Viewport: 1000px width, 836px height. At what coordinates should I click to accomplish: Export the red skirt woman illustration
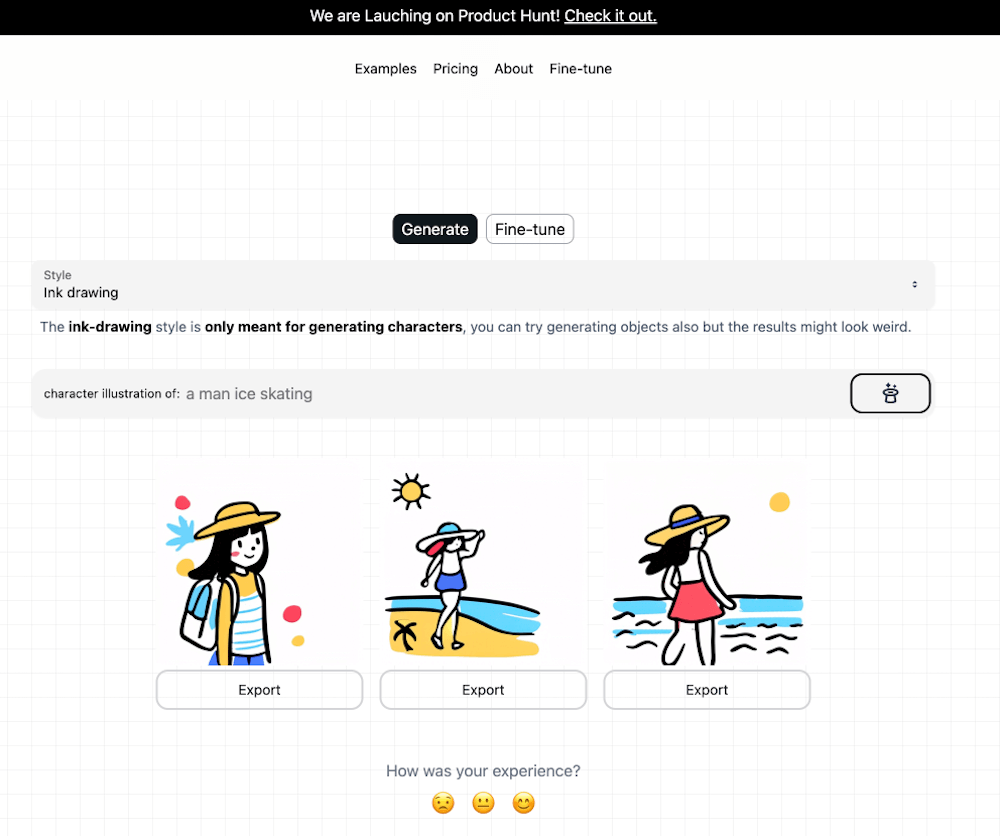tap(707, 689)
